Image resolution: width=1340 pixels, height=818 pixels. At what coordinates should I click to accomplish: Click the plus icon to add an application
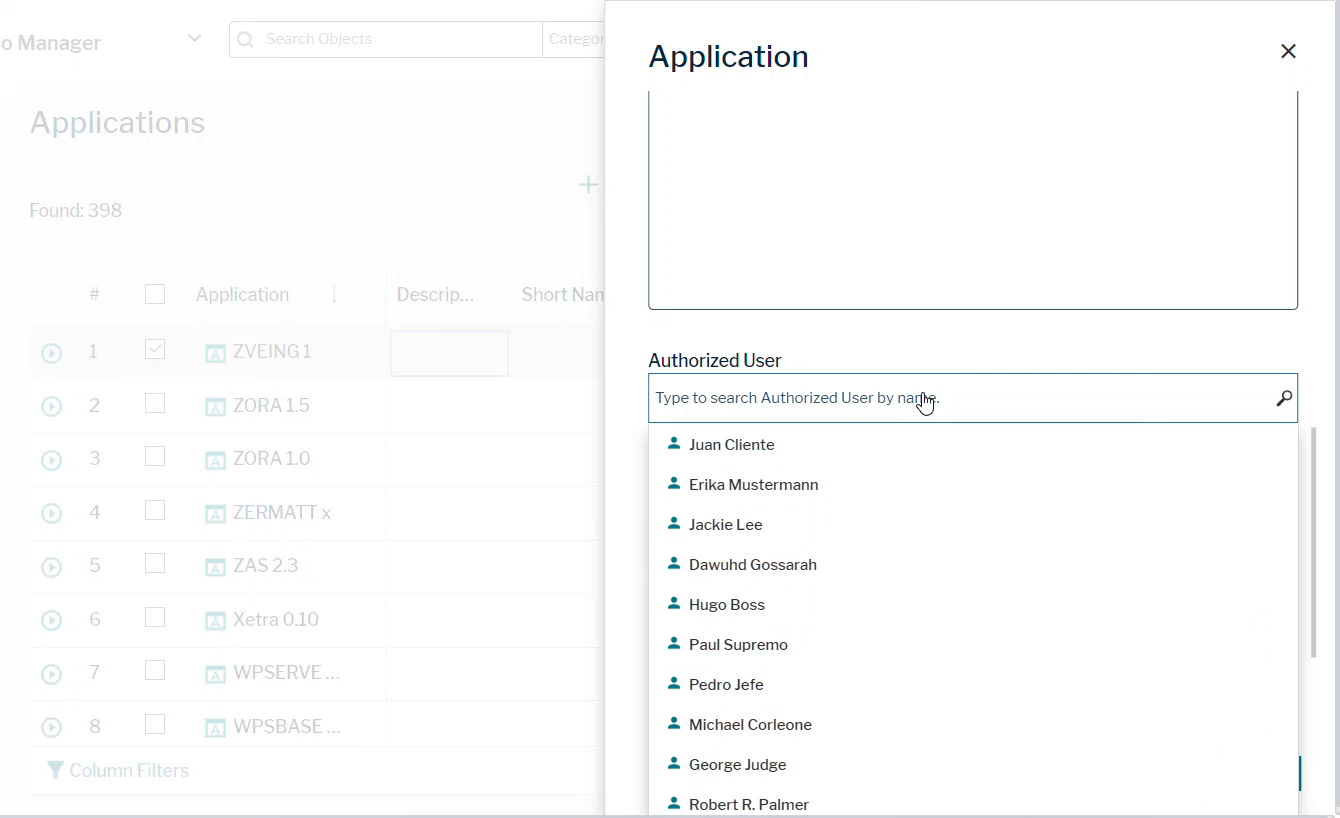588,184
